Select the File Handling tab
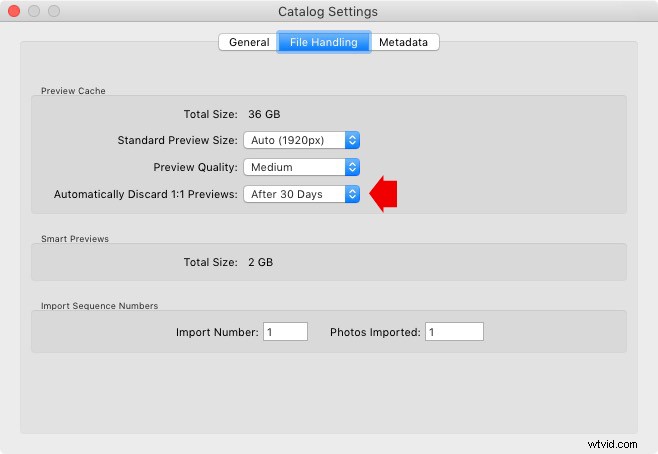This screenshot has height=454, width=658. coord(324,42)
